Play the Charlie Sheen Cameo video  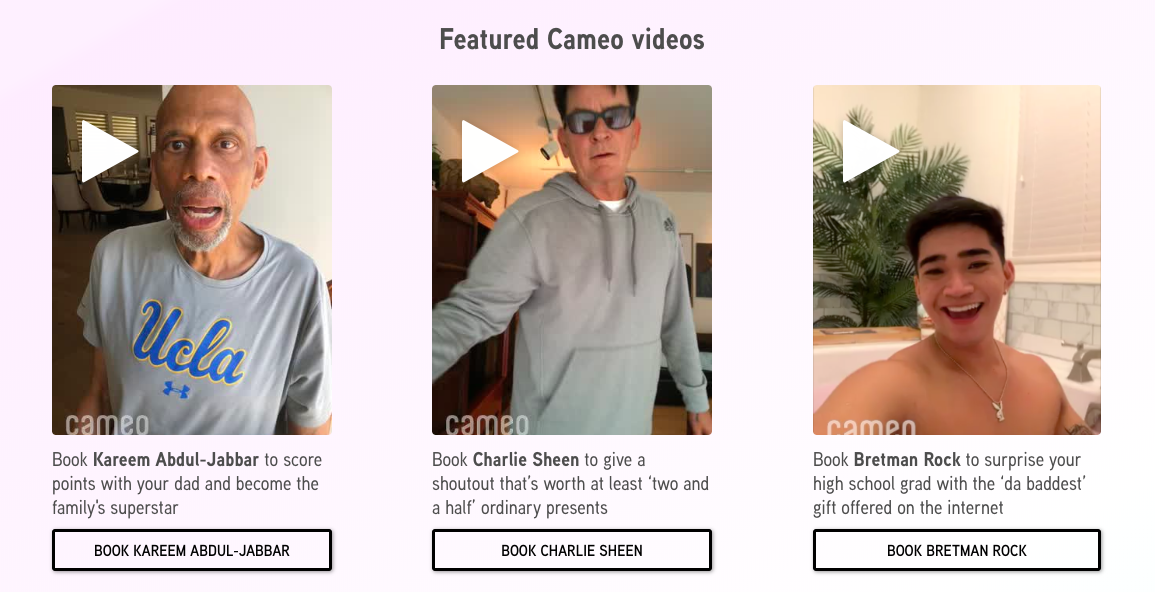(489, 151)
